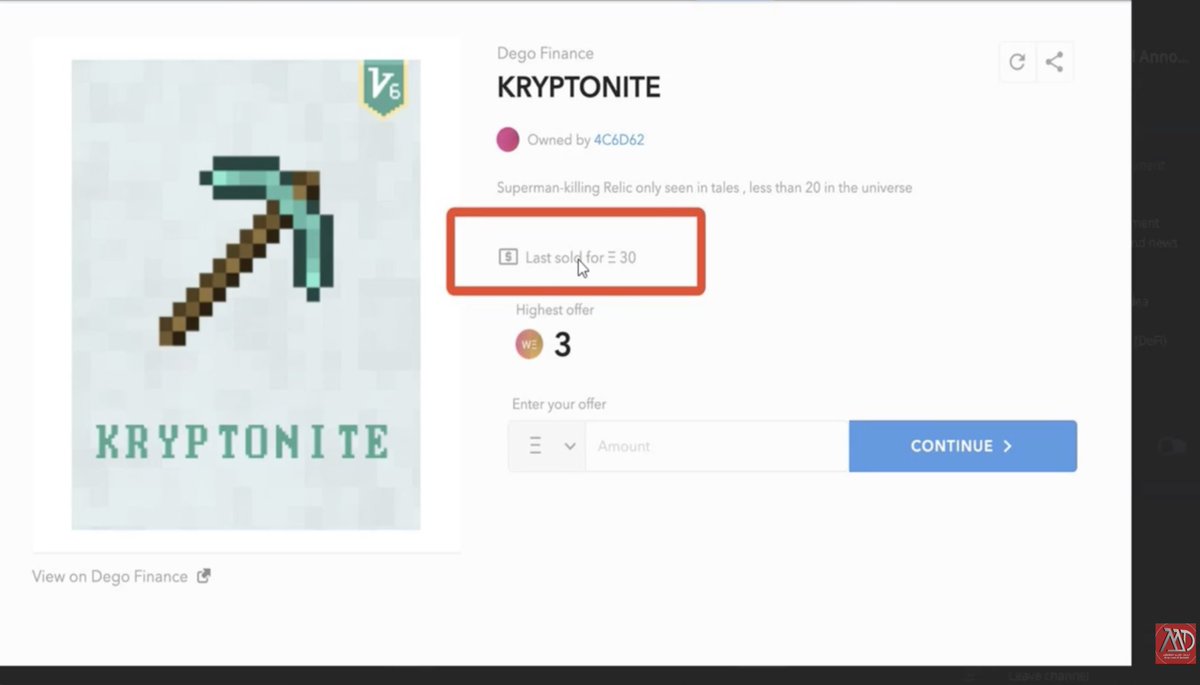The height and width of the screenshot is (685, 1200).
Task: Click the 'Highest offer' label
Action: pyautogui.click(x=555, y=310)
